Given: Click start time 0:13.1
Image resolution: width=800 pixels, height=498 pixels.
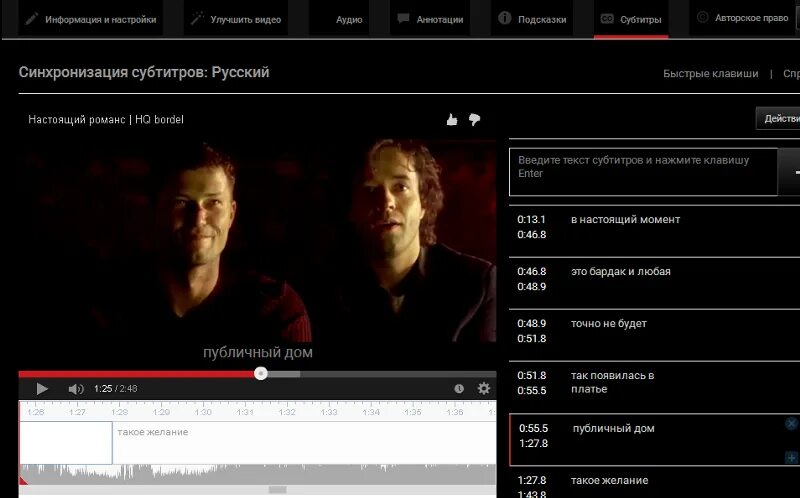Looking at the screenshot, I should (x=531, y=219).
